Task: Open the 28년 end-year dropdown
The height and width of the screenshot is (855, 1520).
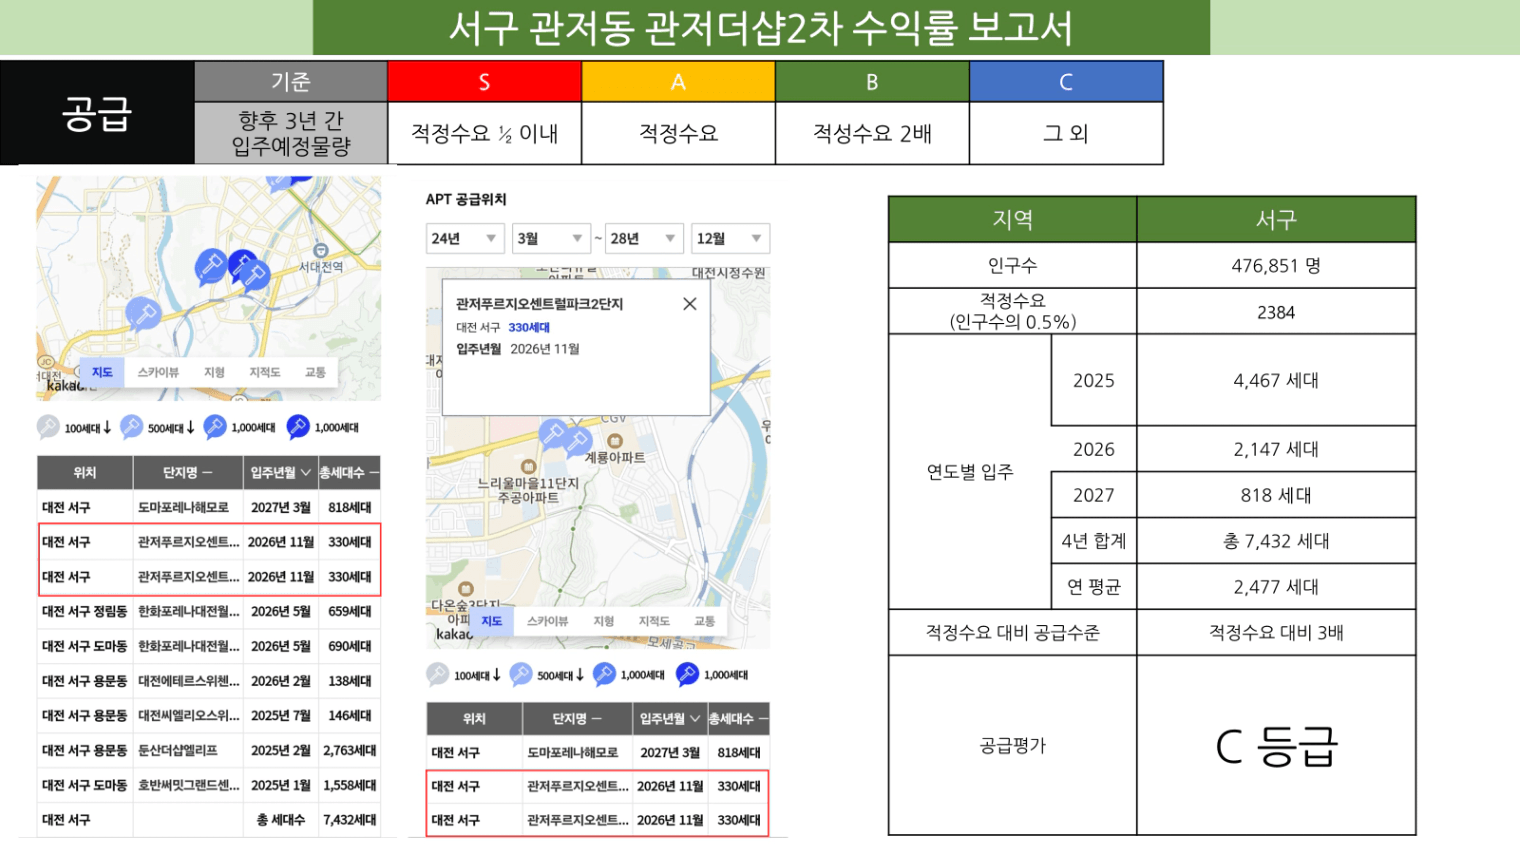Action: [645, 238]
